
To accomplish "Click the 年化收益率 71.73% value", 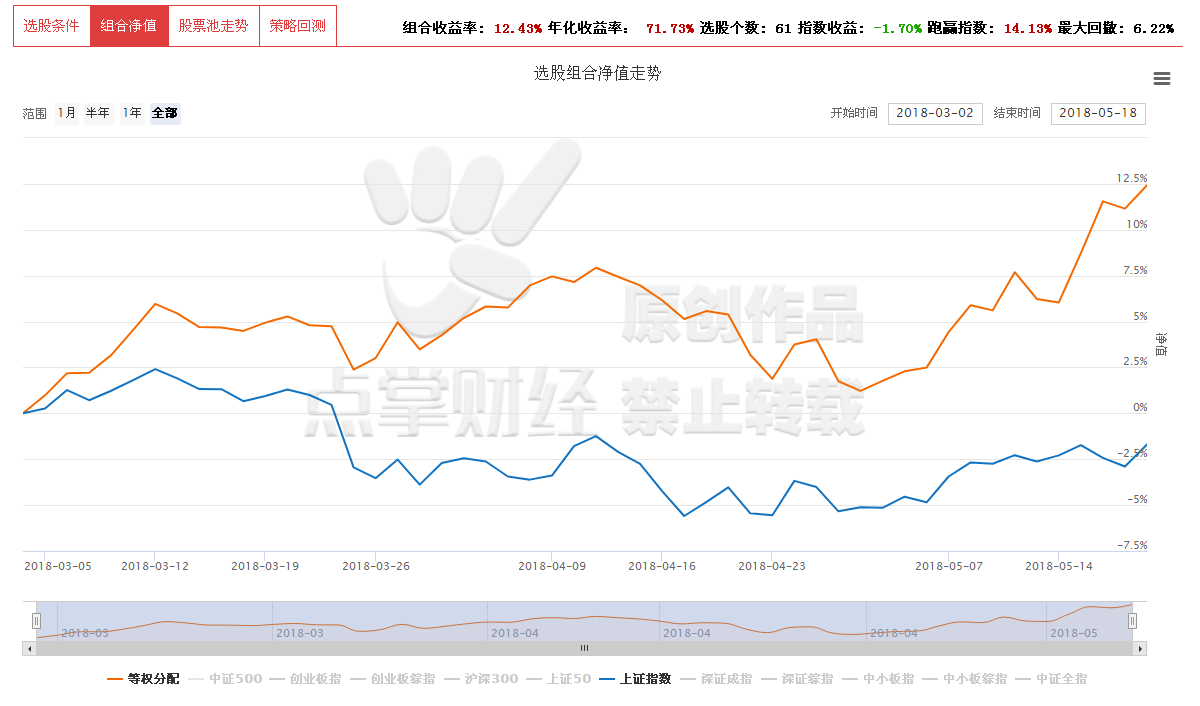I will point(670,29).
